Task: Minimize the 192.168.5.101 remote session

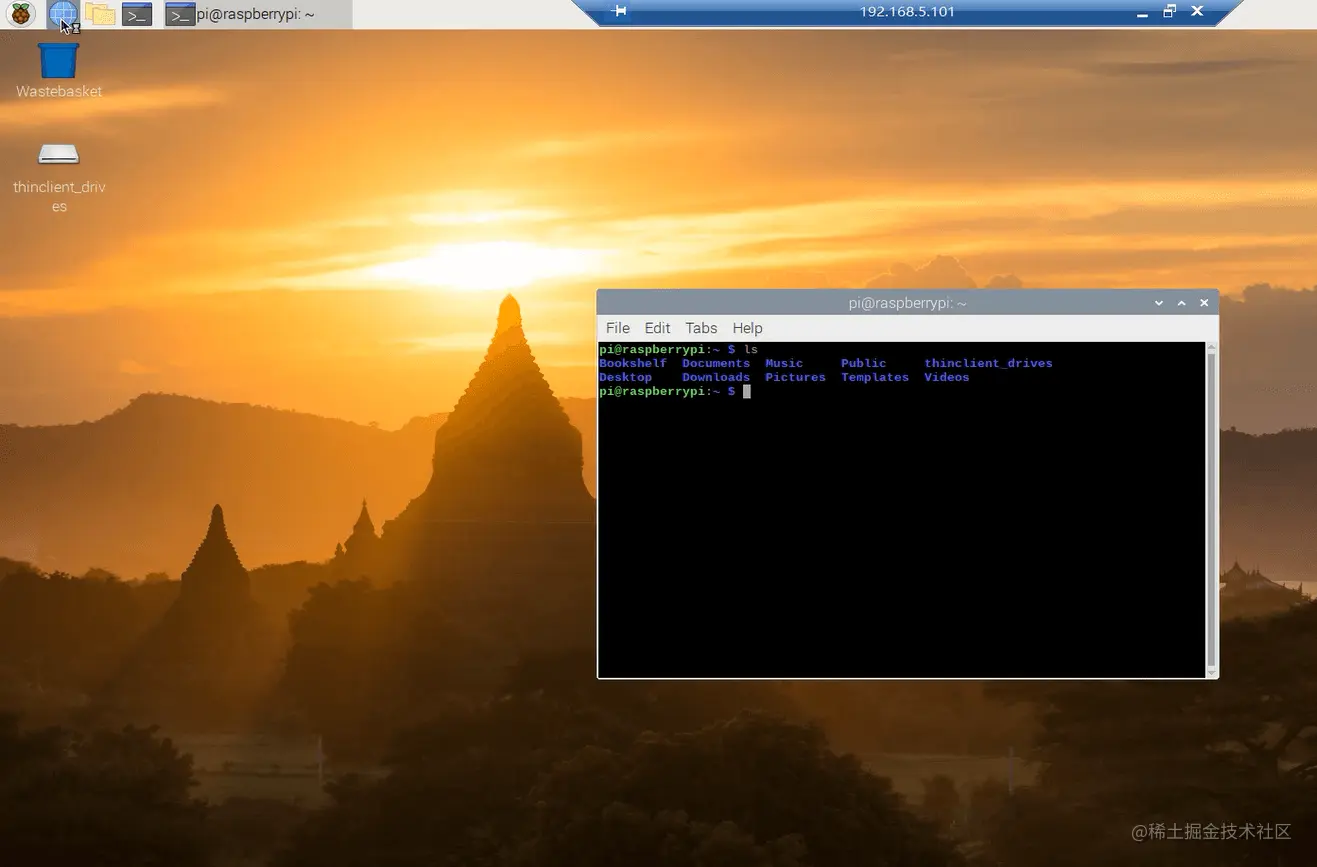Action: (x=1143, y=13)
